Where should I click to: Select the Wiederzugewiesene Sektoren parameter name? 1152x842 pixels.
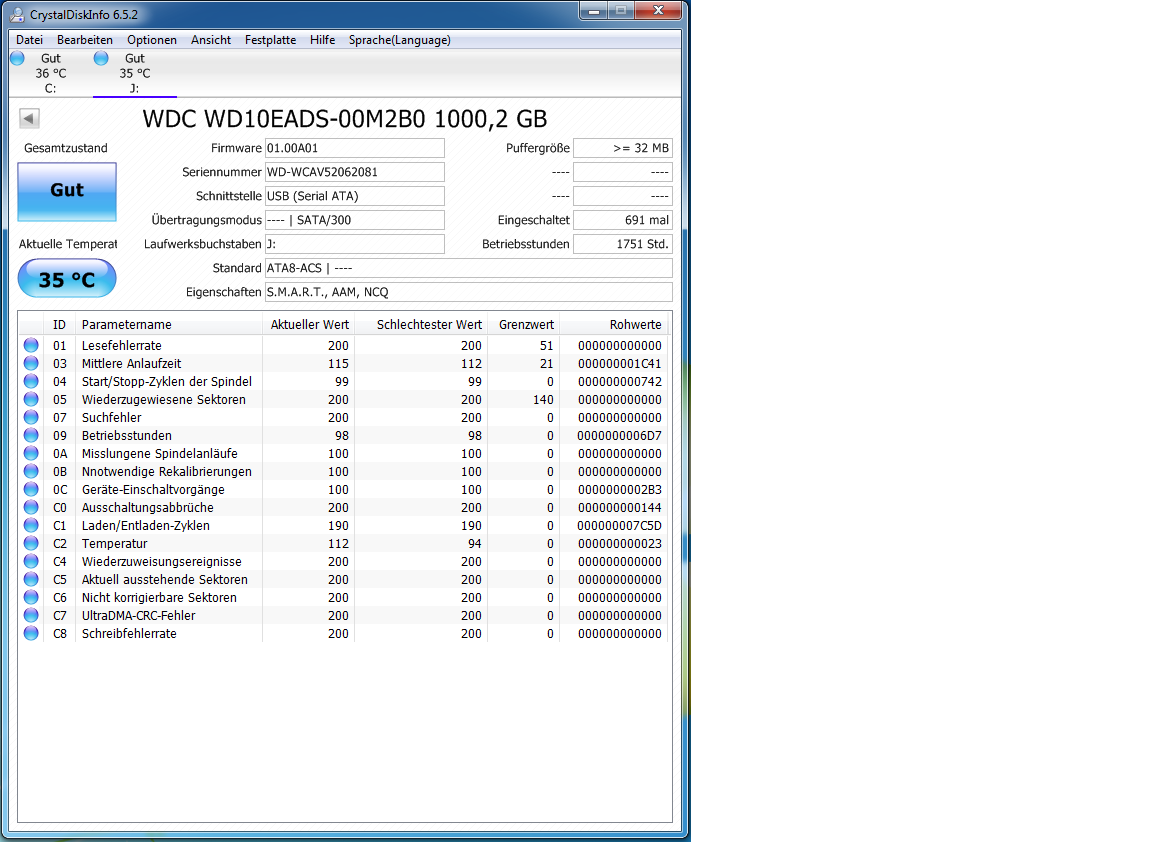164,400
